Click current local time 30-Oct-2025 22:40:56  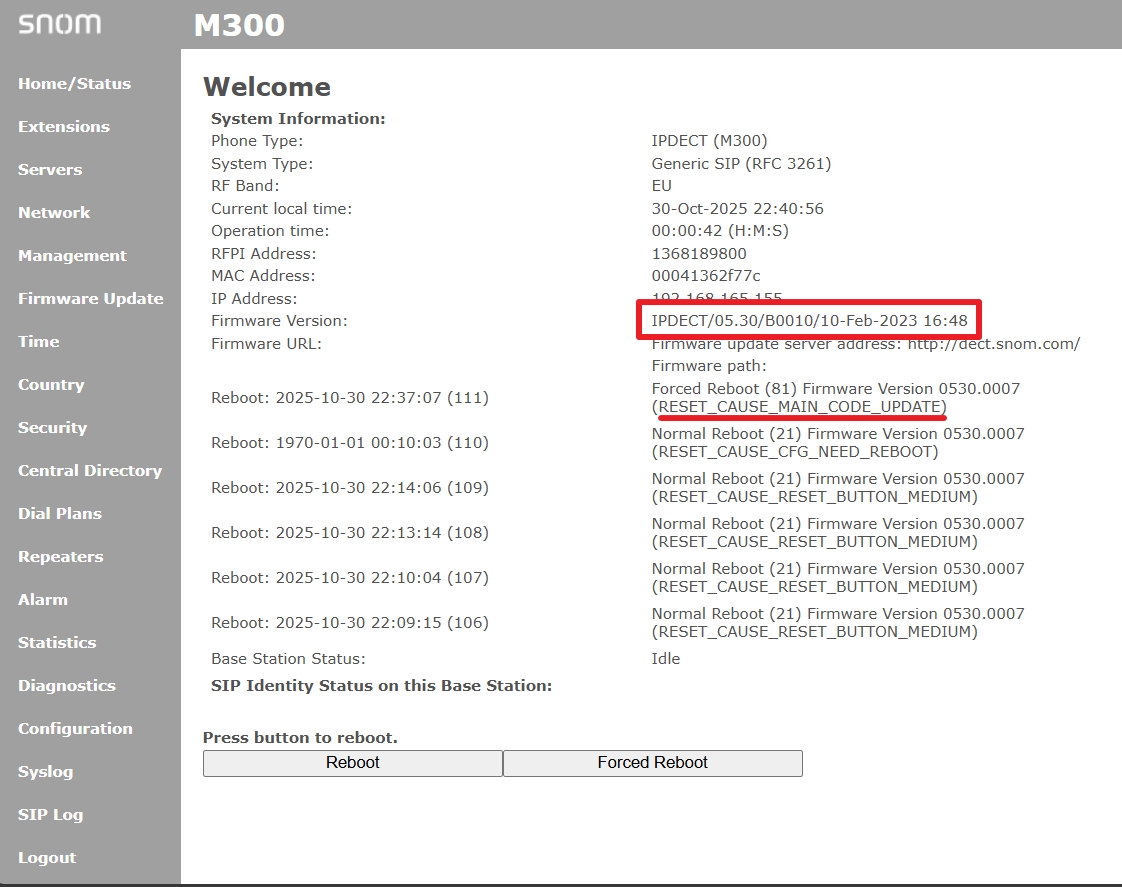(737, 208)
